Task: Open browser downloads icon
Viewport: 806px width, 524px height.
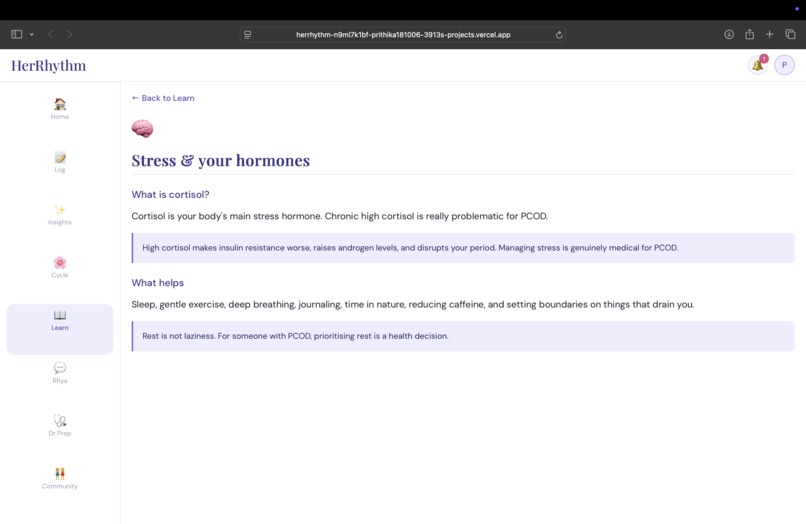Action: click(x=729, y=34)
